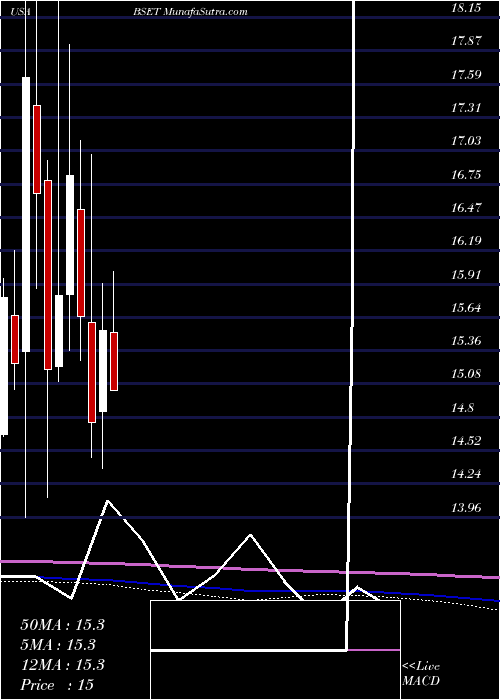Click the last red candlestick on the chart

pyautogui.click(x=114, y=361)
